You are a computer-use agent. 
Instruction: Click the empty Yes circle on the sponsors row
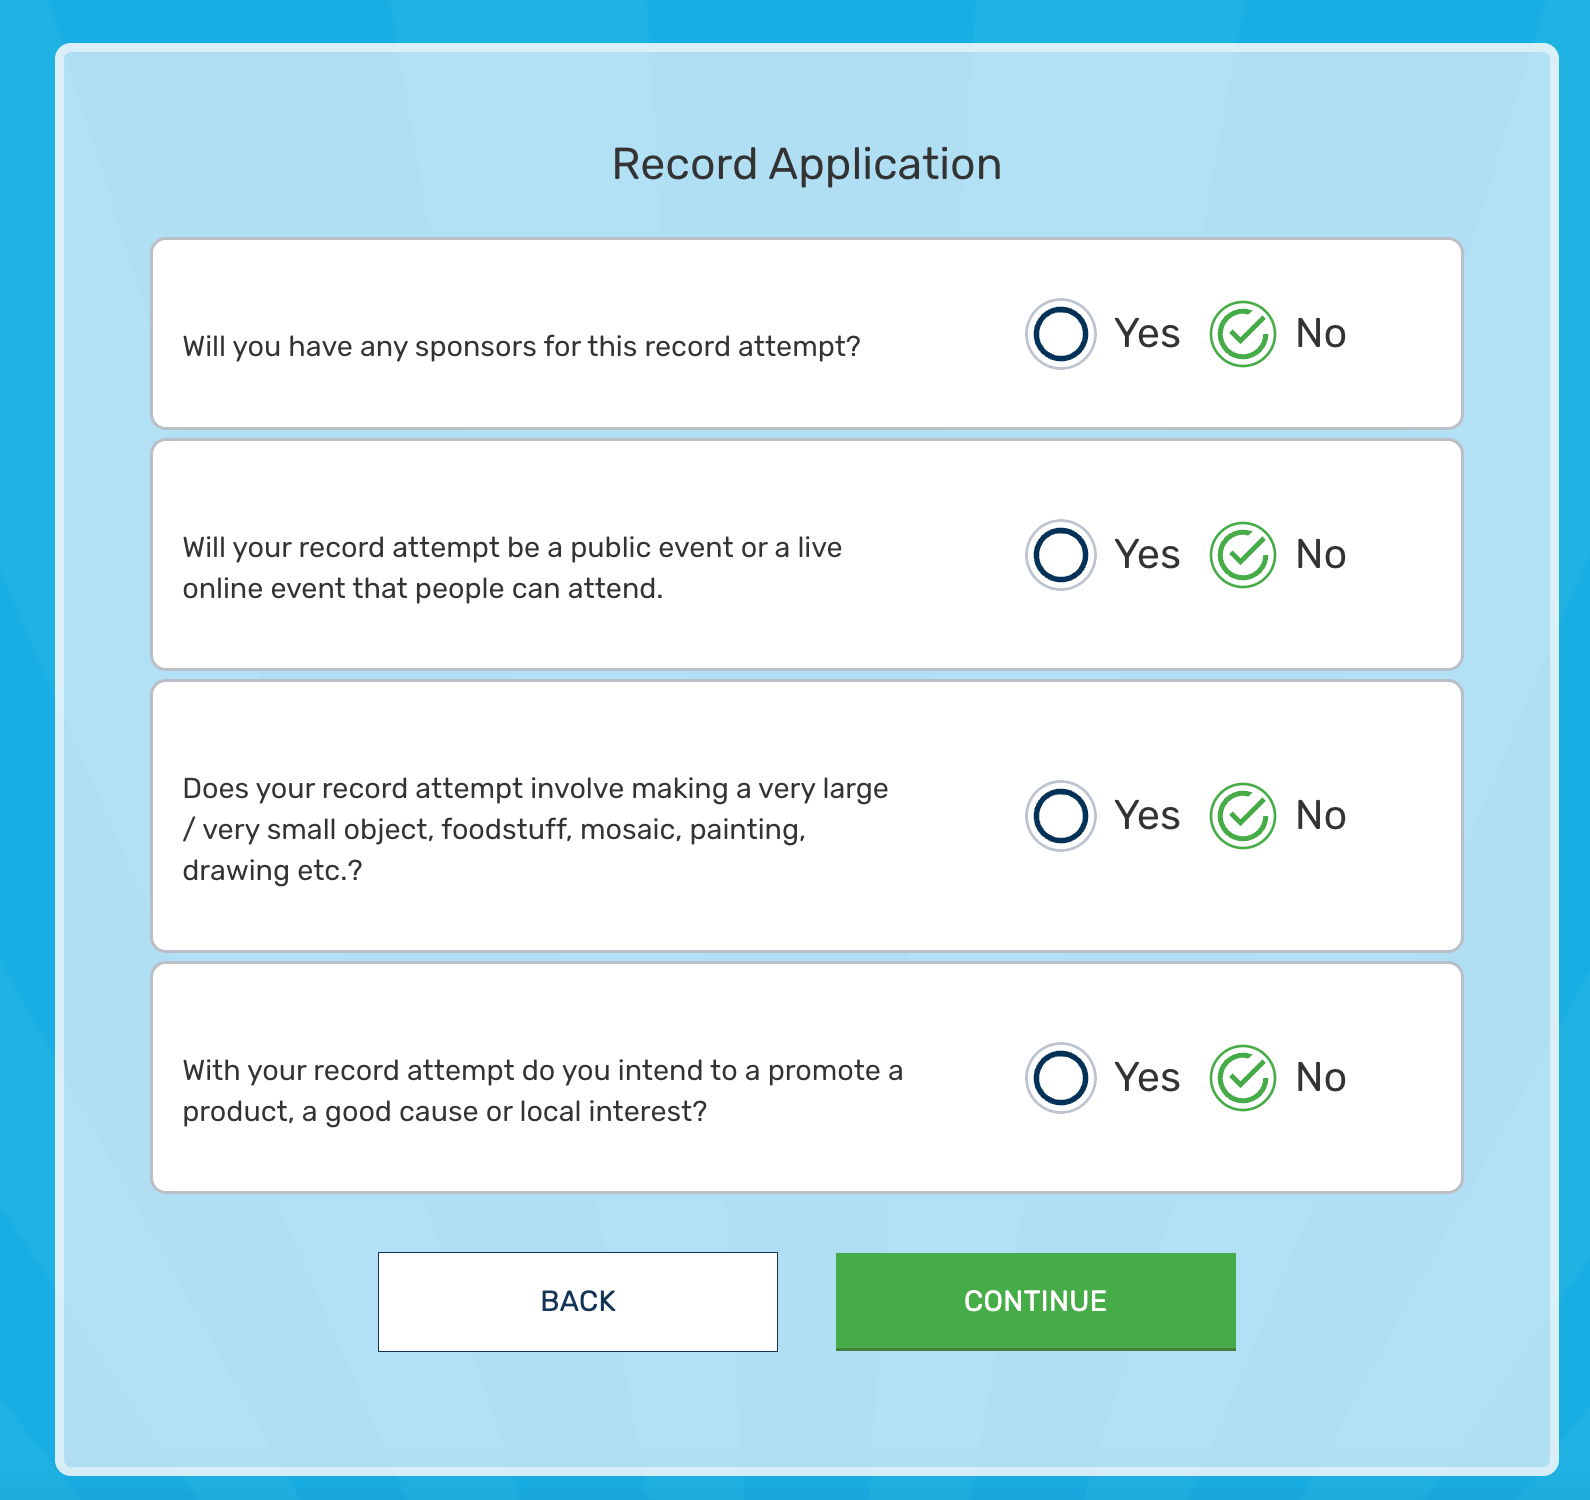pyautogui.click(x=1060, y=334)
